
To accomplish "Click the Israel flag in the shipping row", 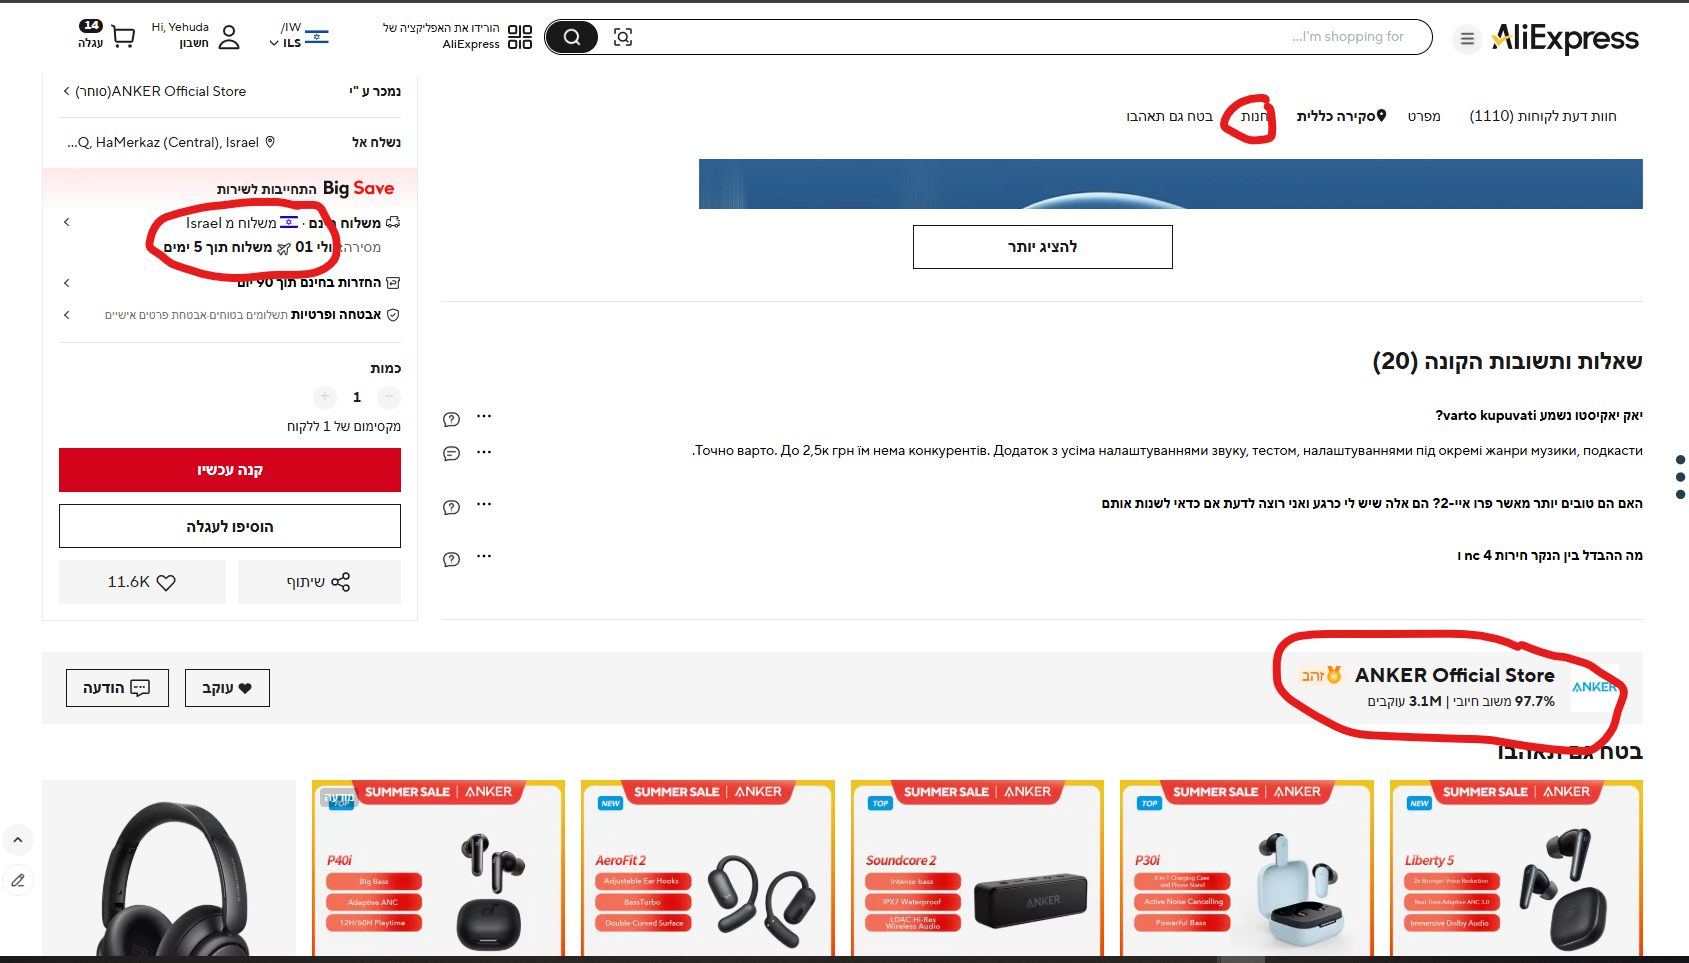I will [x=289, y=222].
